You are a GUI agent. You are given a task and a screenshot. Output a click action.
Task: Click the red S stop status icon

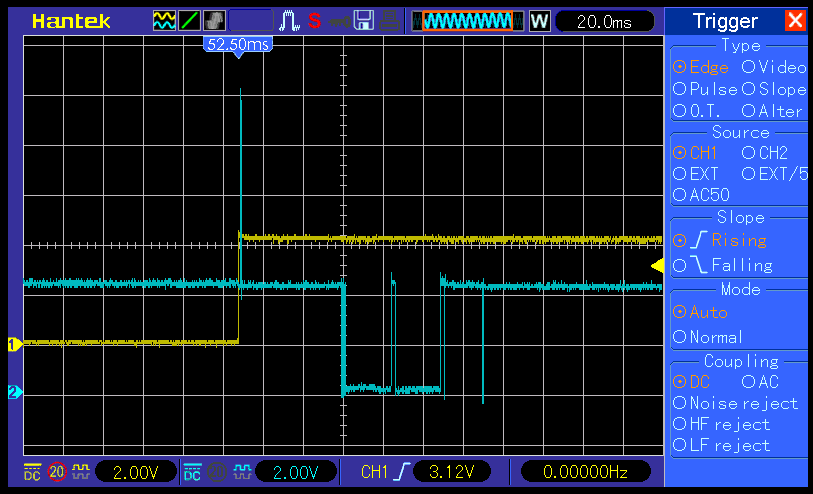coord(315,20)
